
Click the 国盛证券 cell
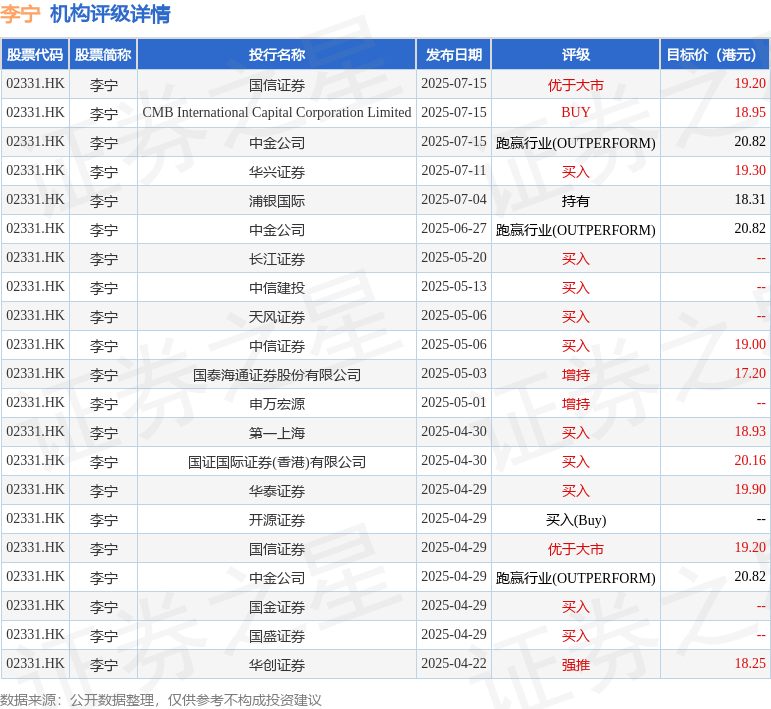point(277,636)
